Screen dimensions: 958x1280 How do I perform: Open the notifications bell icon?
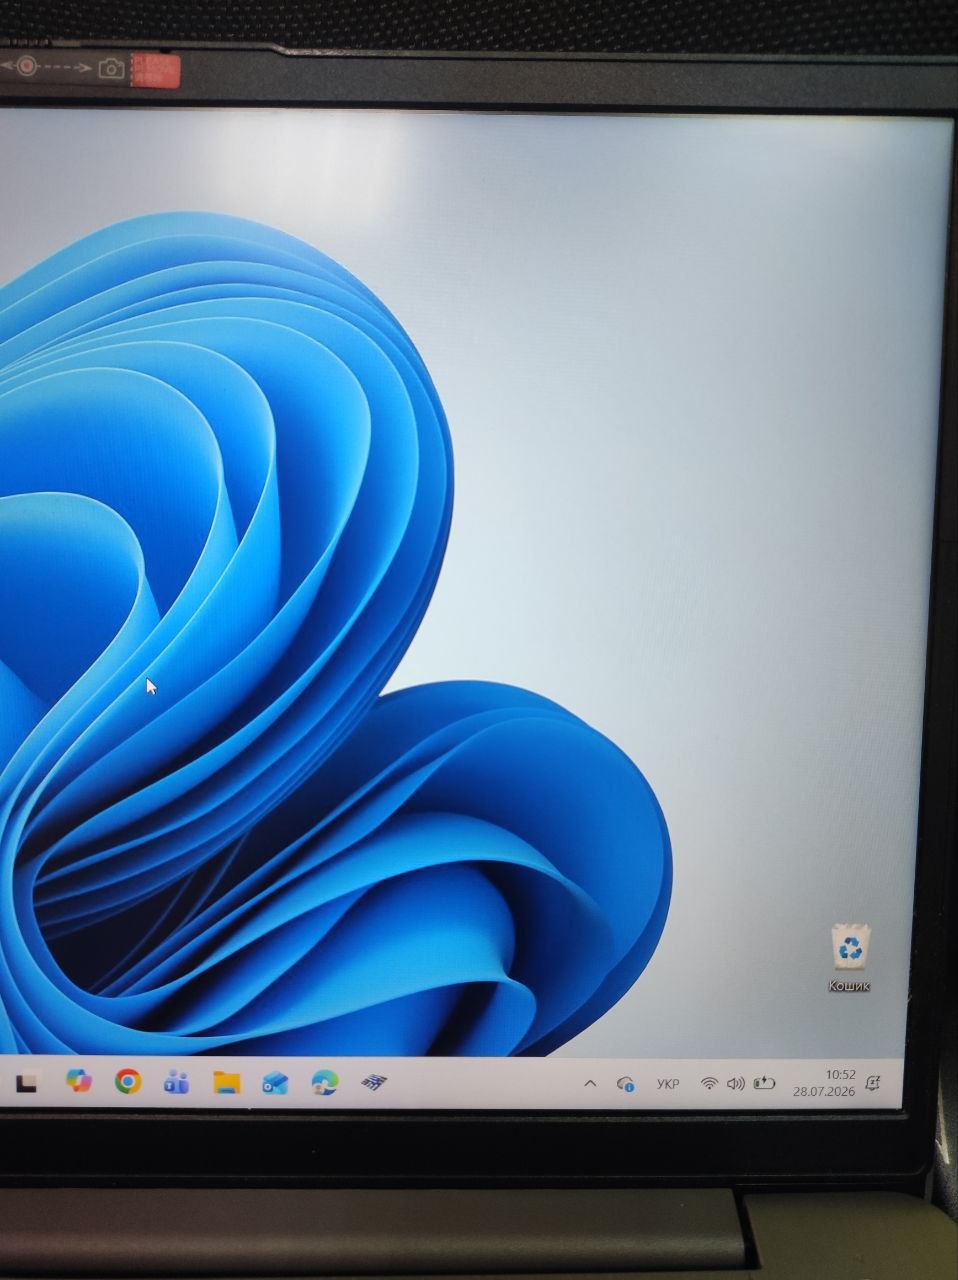[x=873, y=1082]
